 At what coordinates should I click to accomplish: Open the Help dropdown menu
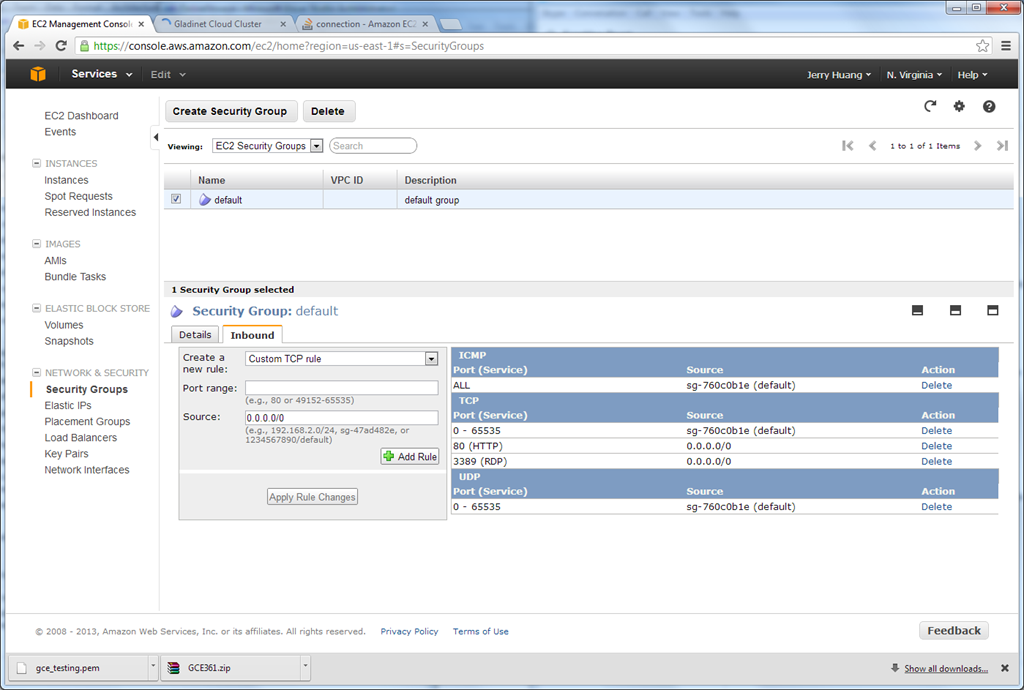point(972,74)
